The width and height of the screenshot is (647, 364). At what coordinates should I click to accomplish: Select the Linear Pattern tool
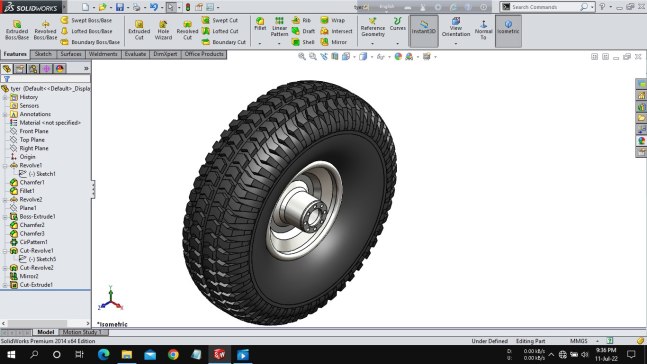coord(279,27)
